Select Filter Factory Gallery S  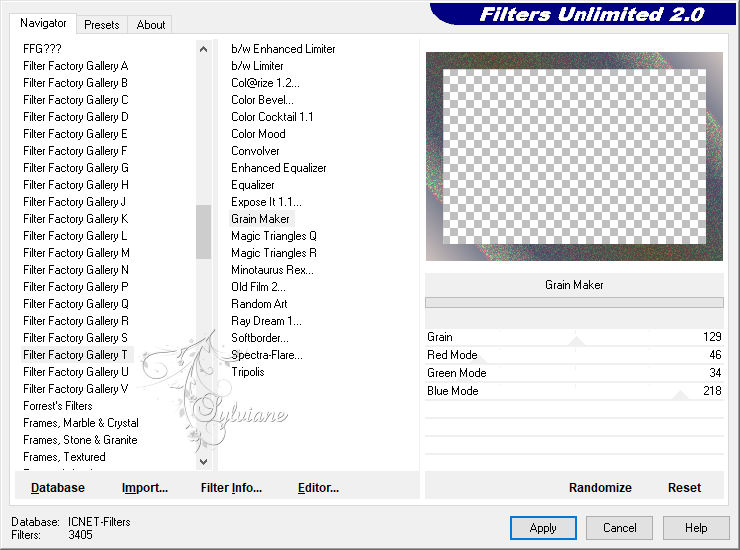pyautogui.click(x=75, y=338)
